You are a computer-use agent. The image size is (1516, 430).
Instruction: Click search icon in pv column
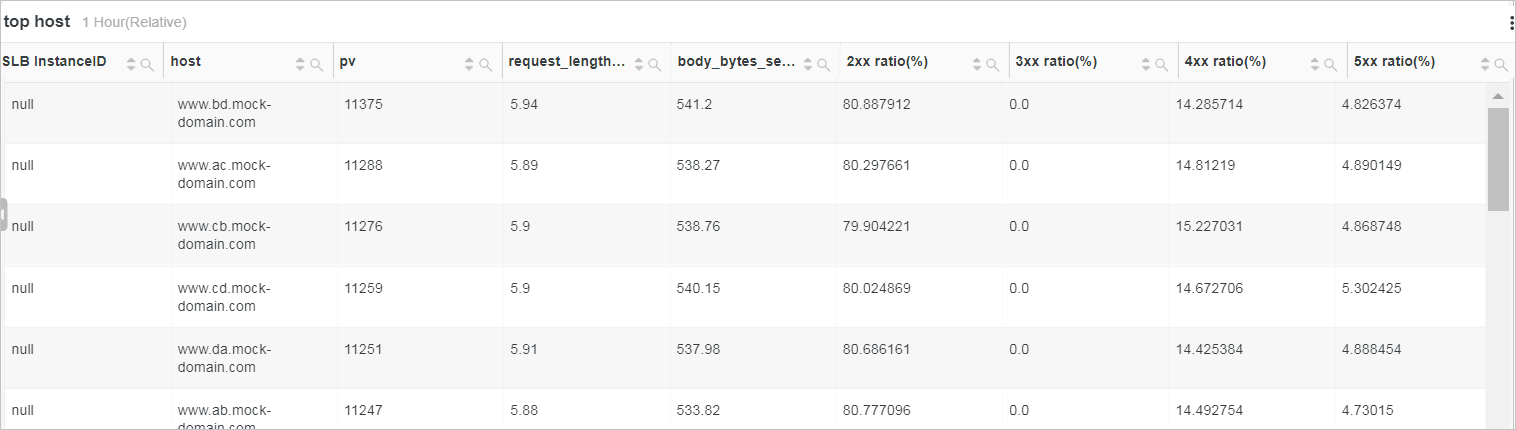click(x=485, y=65)
